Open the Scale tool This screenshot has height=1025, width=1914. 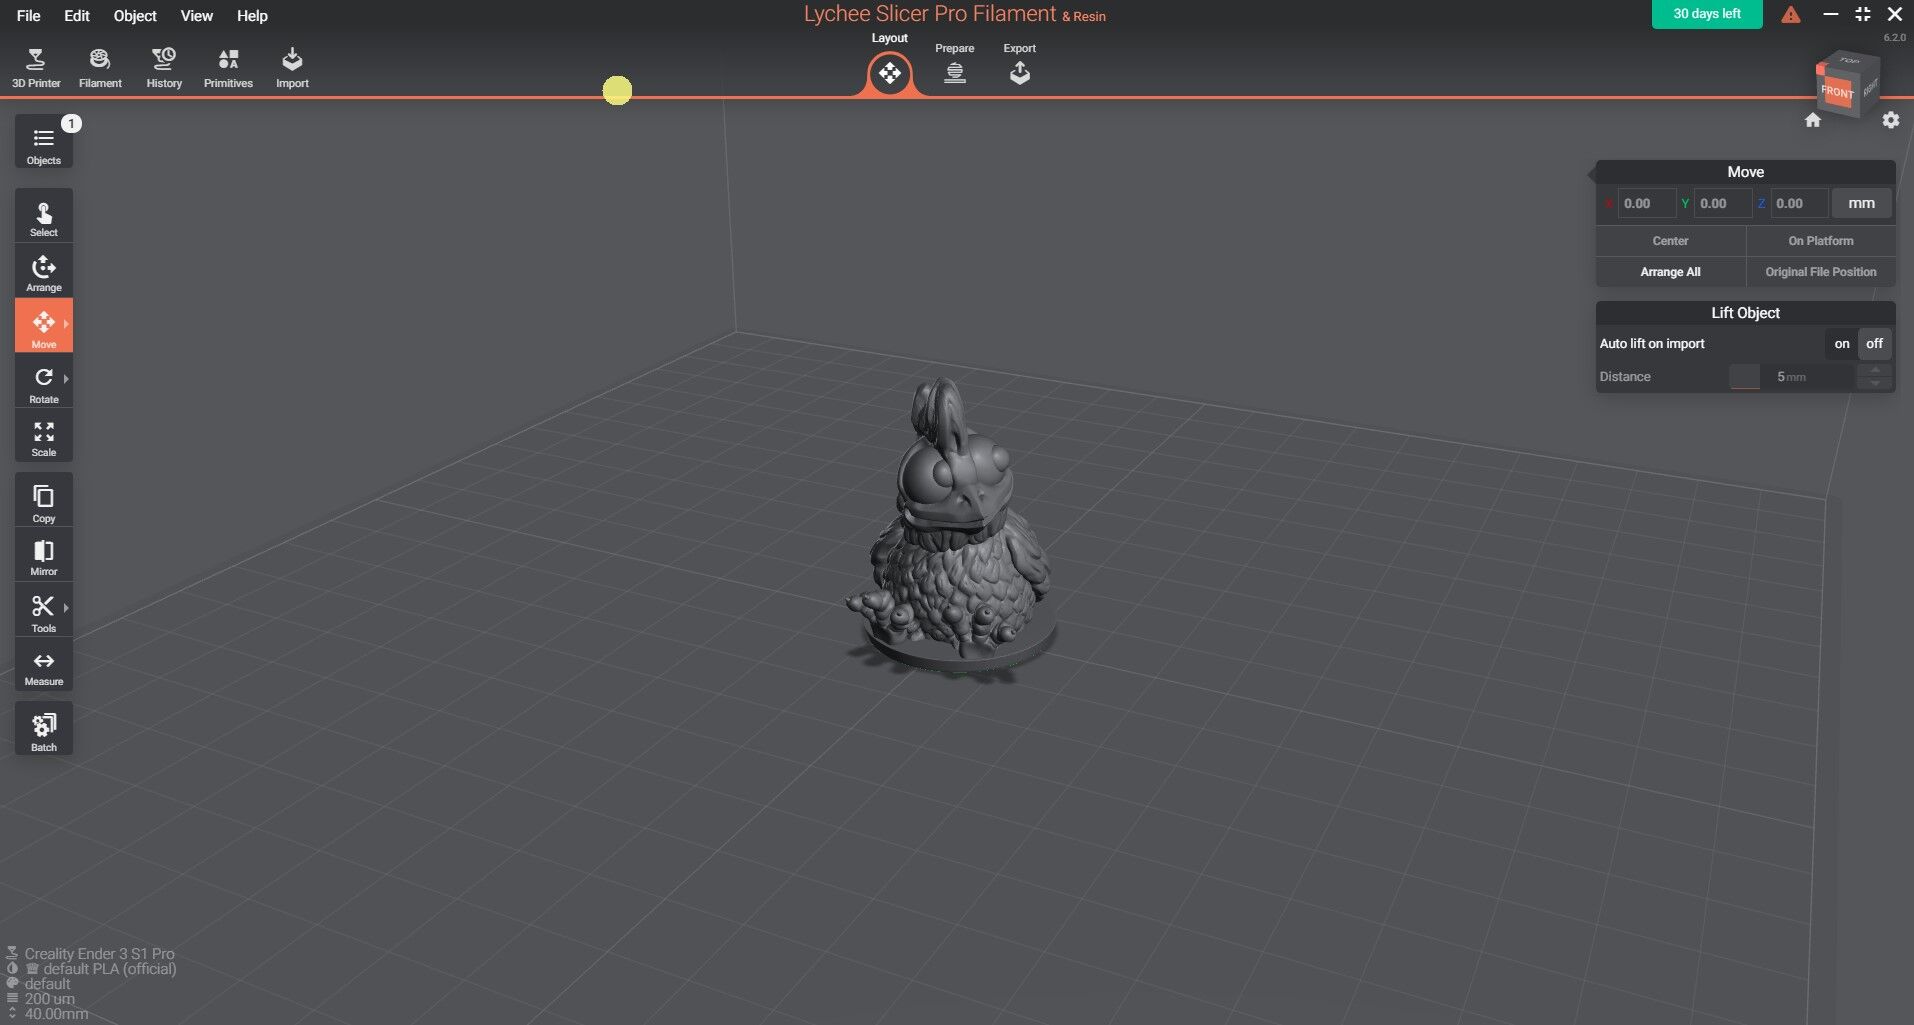(x=43, y=438)
